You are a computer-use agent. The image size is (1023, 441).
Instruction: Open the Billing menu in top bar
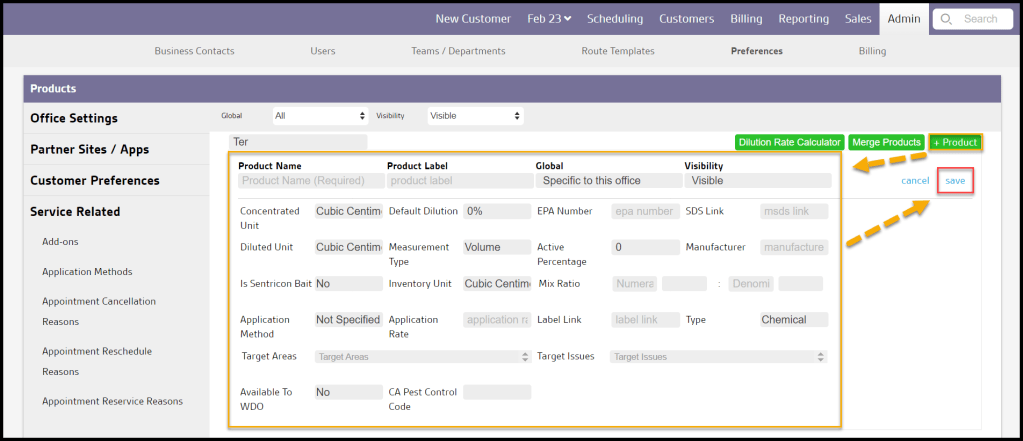click(x=745, y=19)
